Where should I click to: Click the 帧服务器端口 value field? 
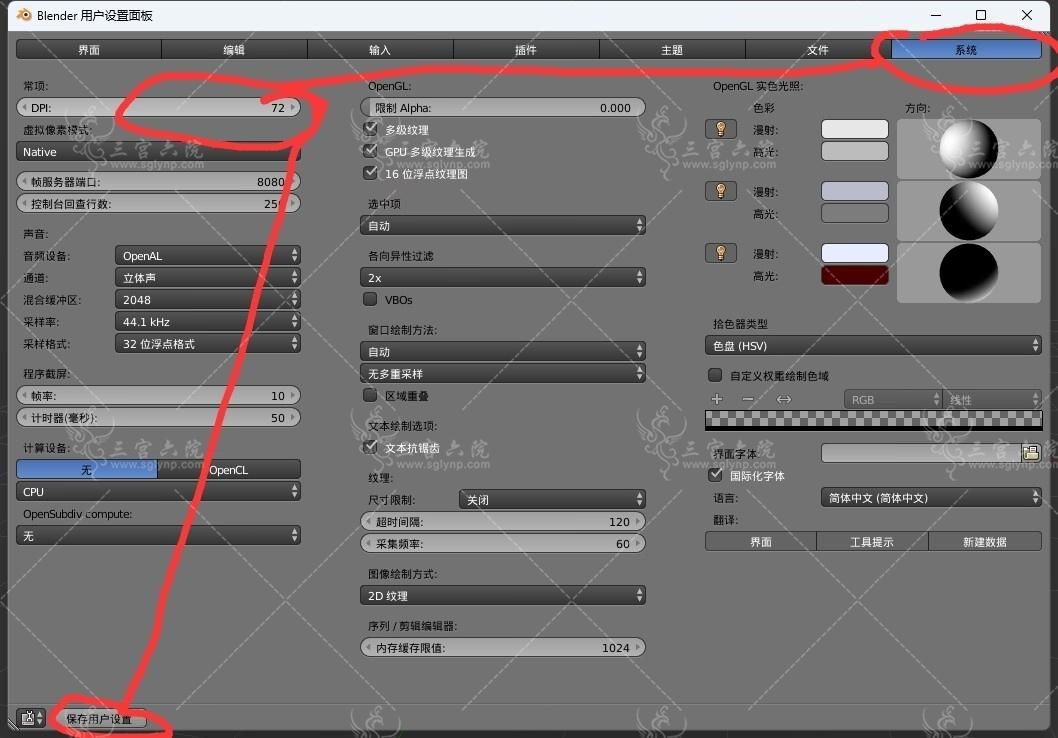159,181
